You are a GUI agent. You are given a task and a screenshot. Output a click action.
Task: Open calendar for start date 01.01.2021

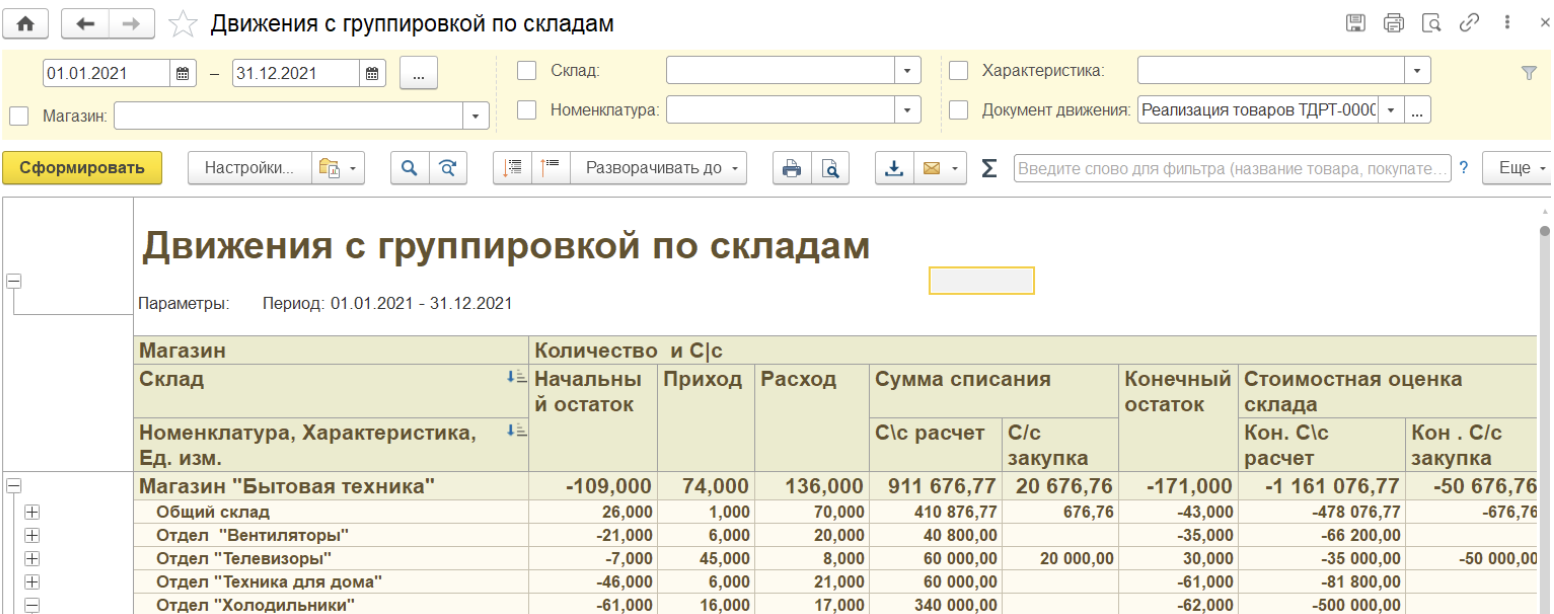point(182,73)
